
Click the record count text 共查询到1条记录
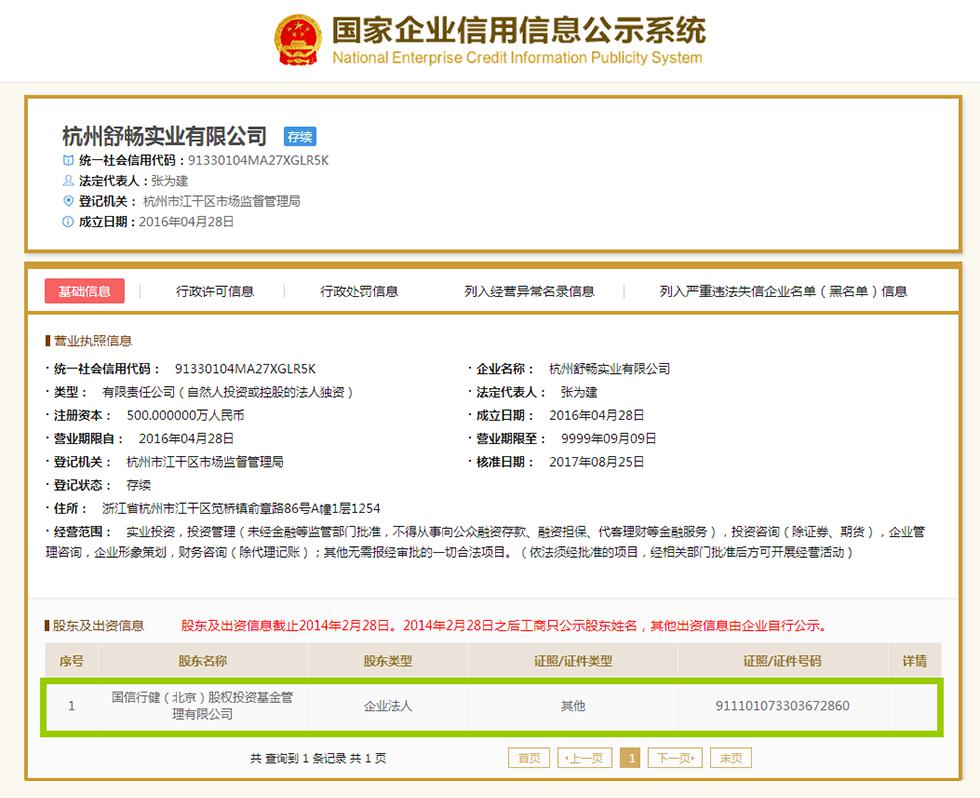pyautogui.click(x=318, y=758)
